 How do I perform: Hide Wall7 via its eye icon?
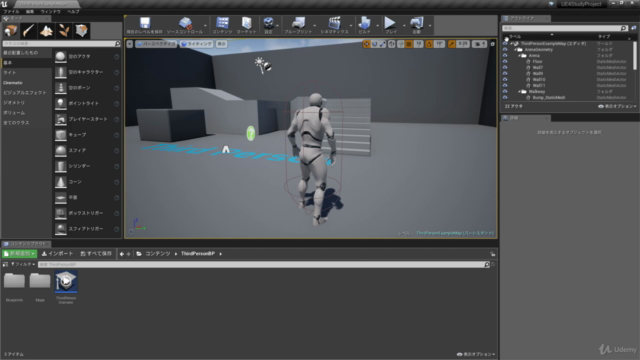tap(505, 68)
